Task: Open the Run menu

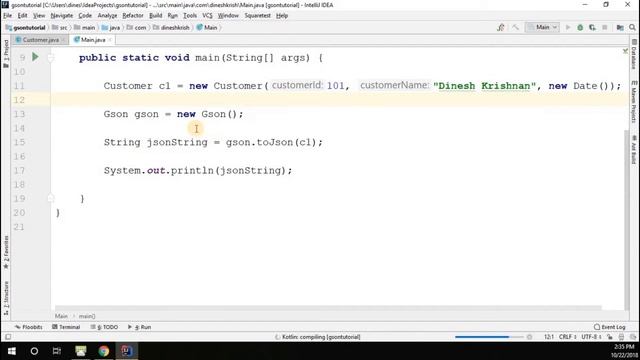Action: tap(173, 16)
